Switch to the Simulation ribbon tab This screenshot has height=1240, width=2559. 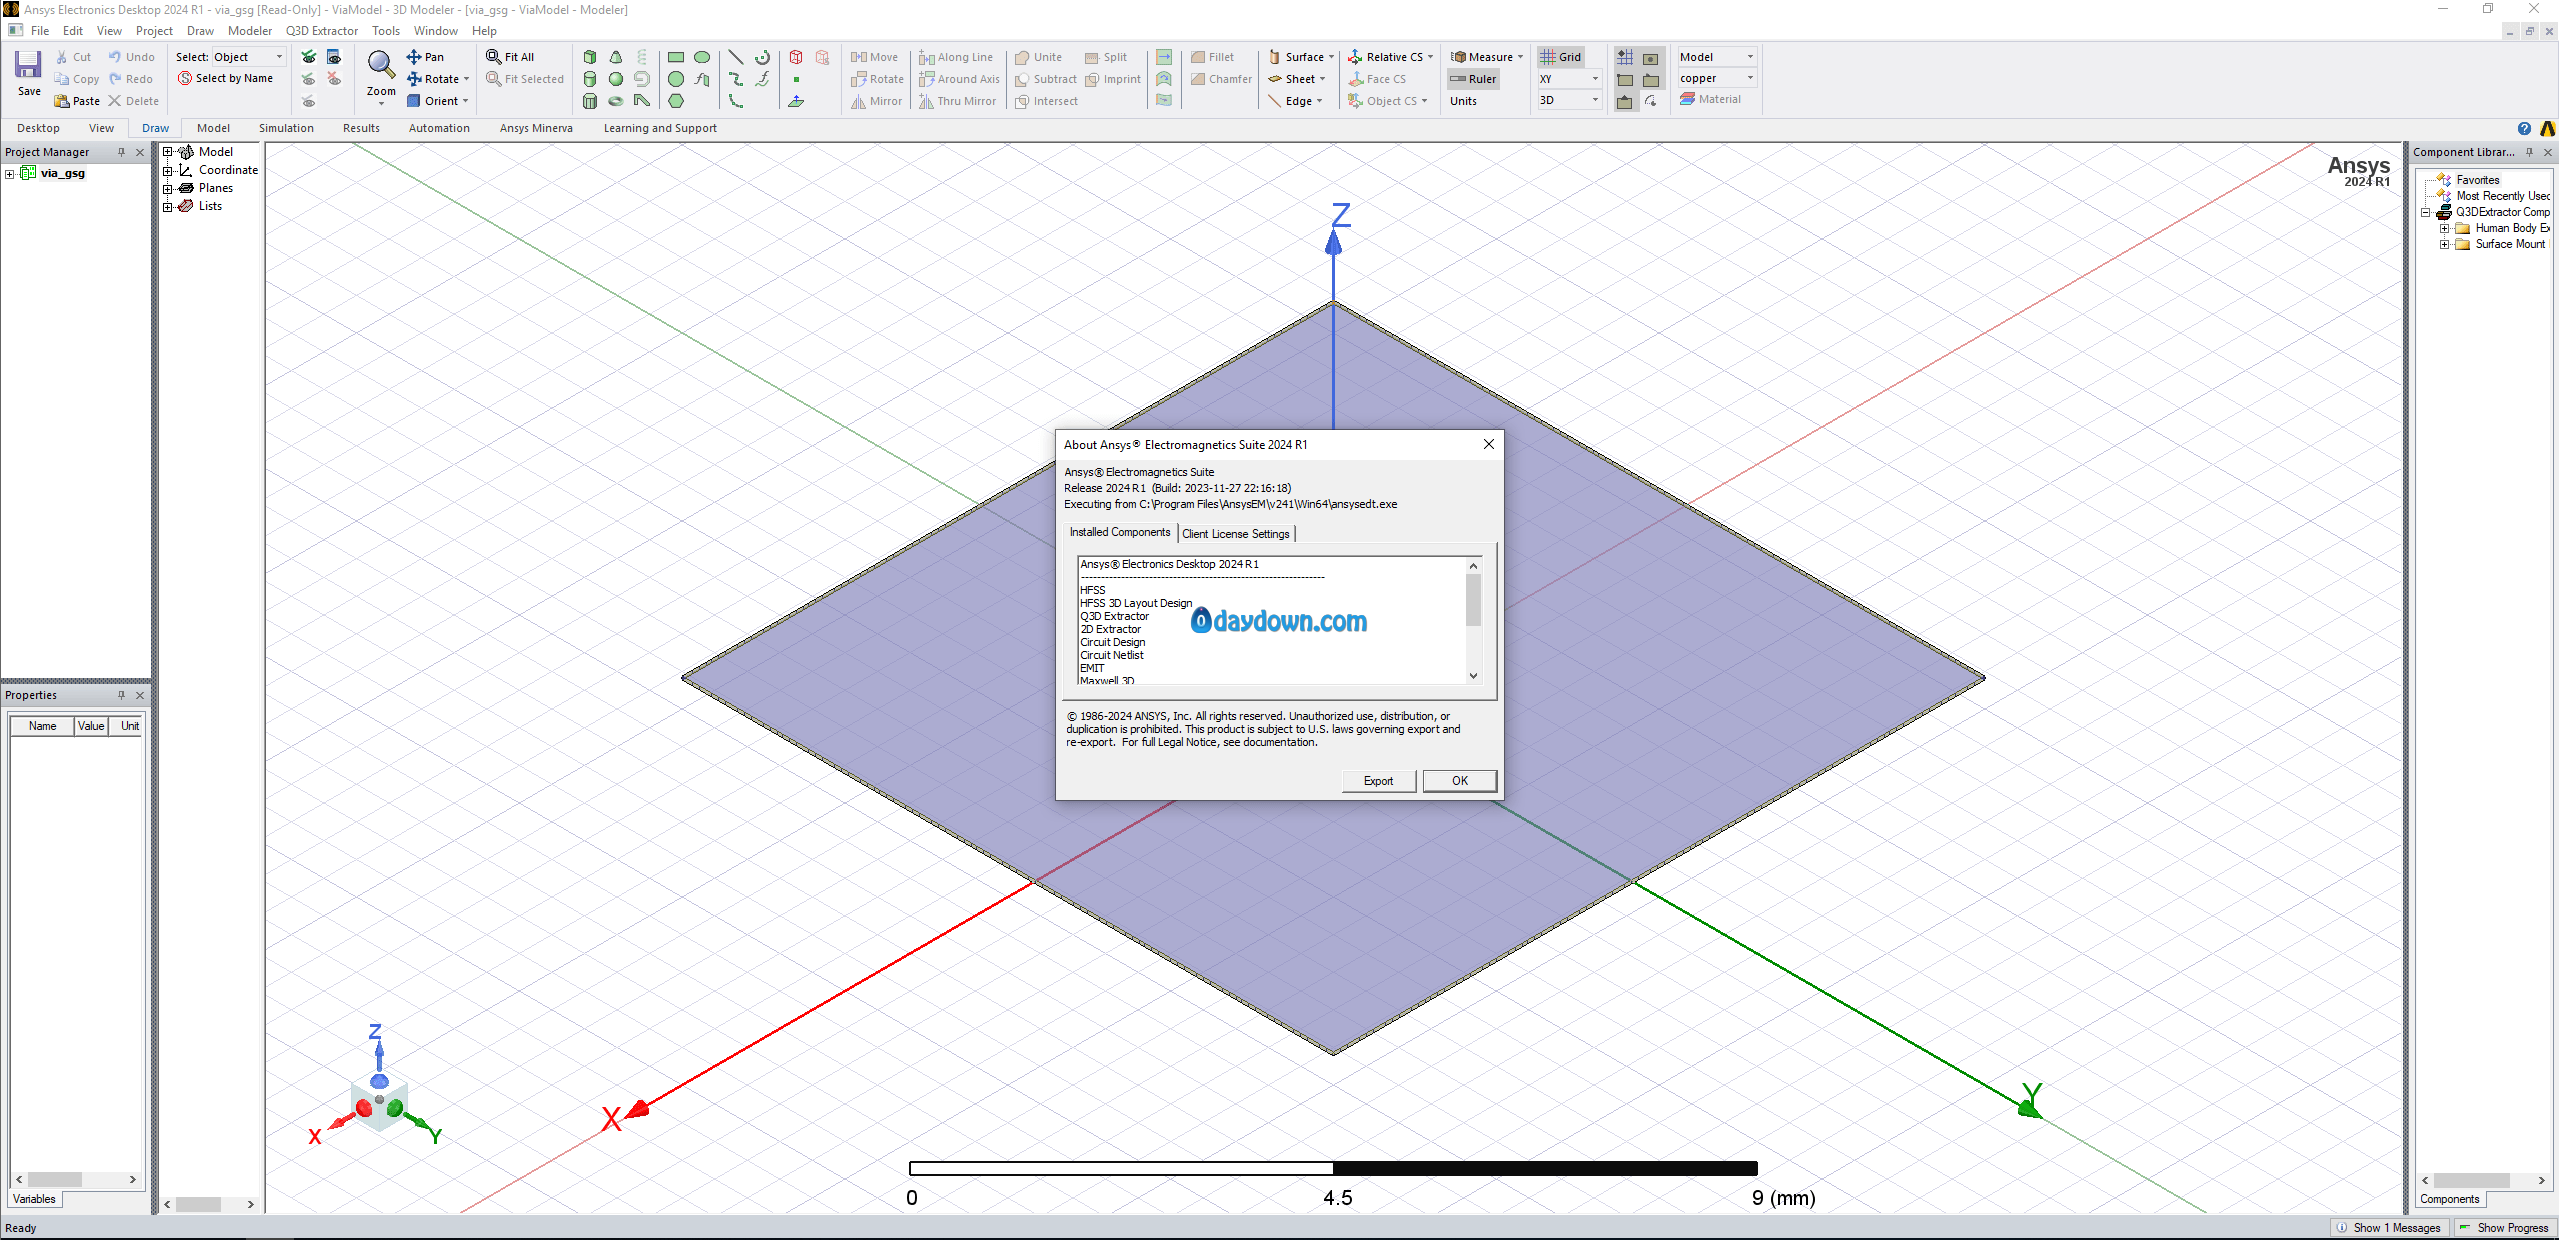(x=286, y=128)
